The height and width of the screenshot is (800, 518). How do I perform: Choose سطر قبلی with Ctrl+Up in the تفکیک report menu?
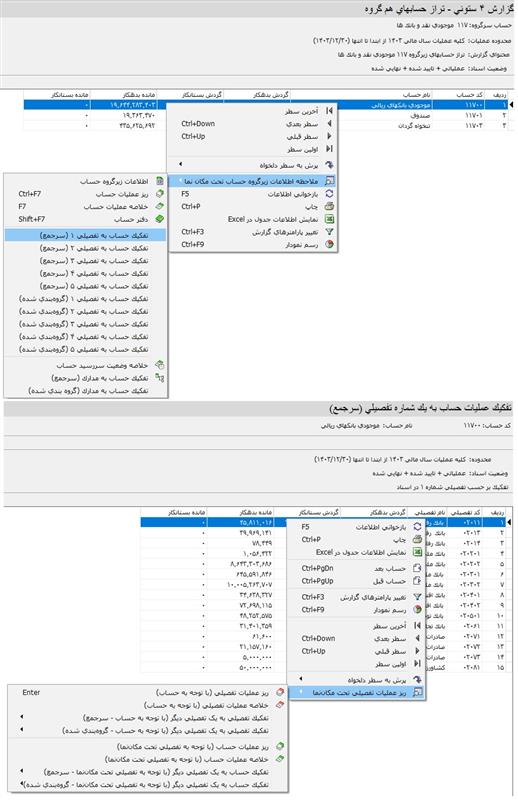(356, 651)
